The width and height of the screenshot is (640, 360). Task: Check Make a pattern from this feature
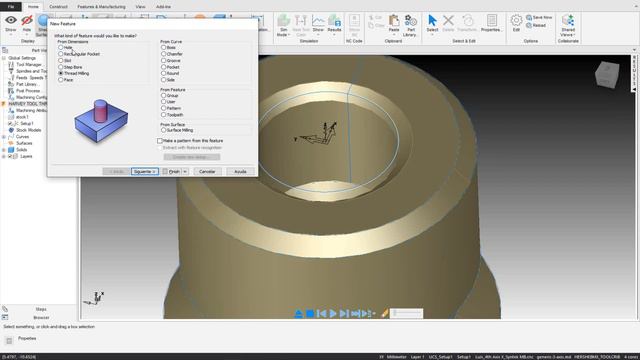(160, 141)
